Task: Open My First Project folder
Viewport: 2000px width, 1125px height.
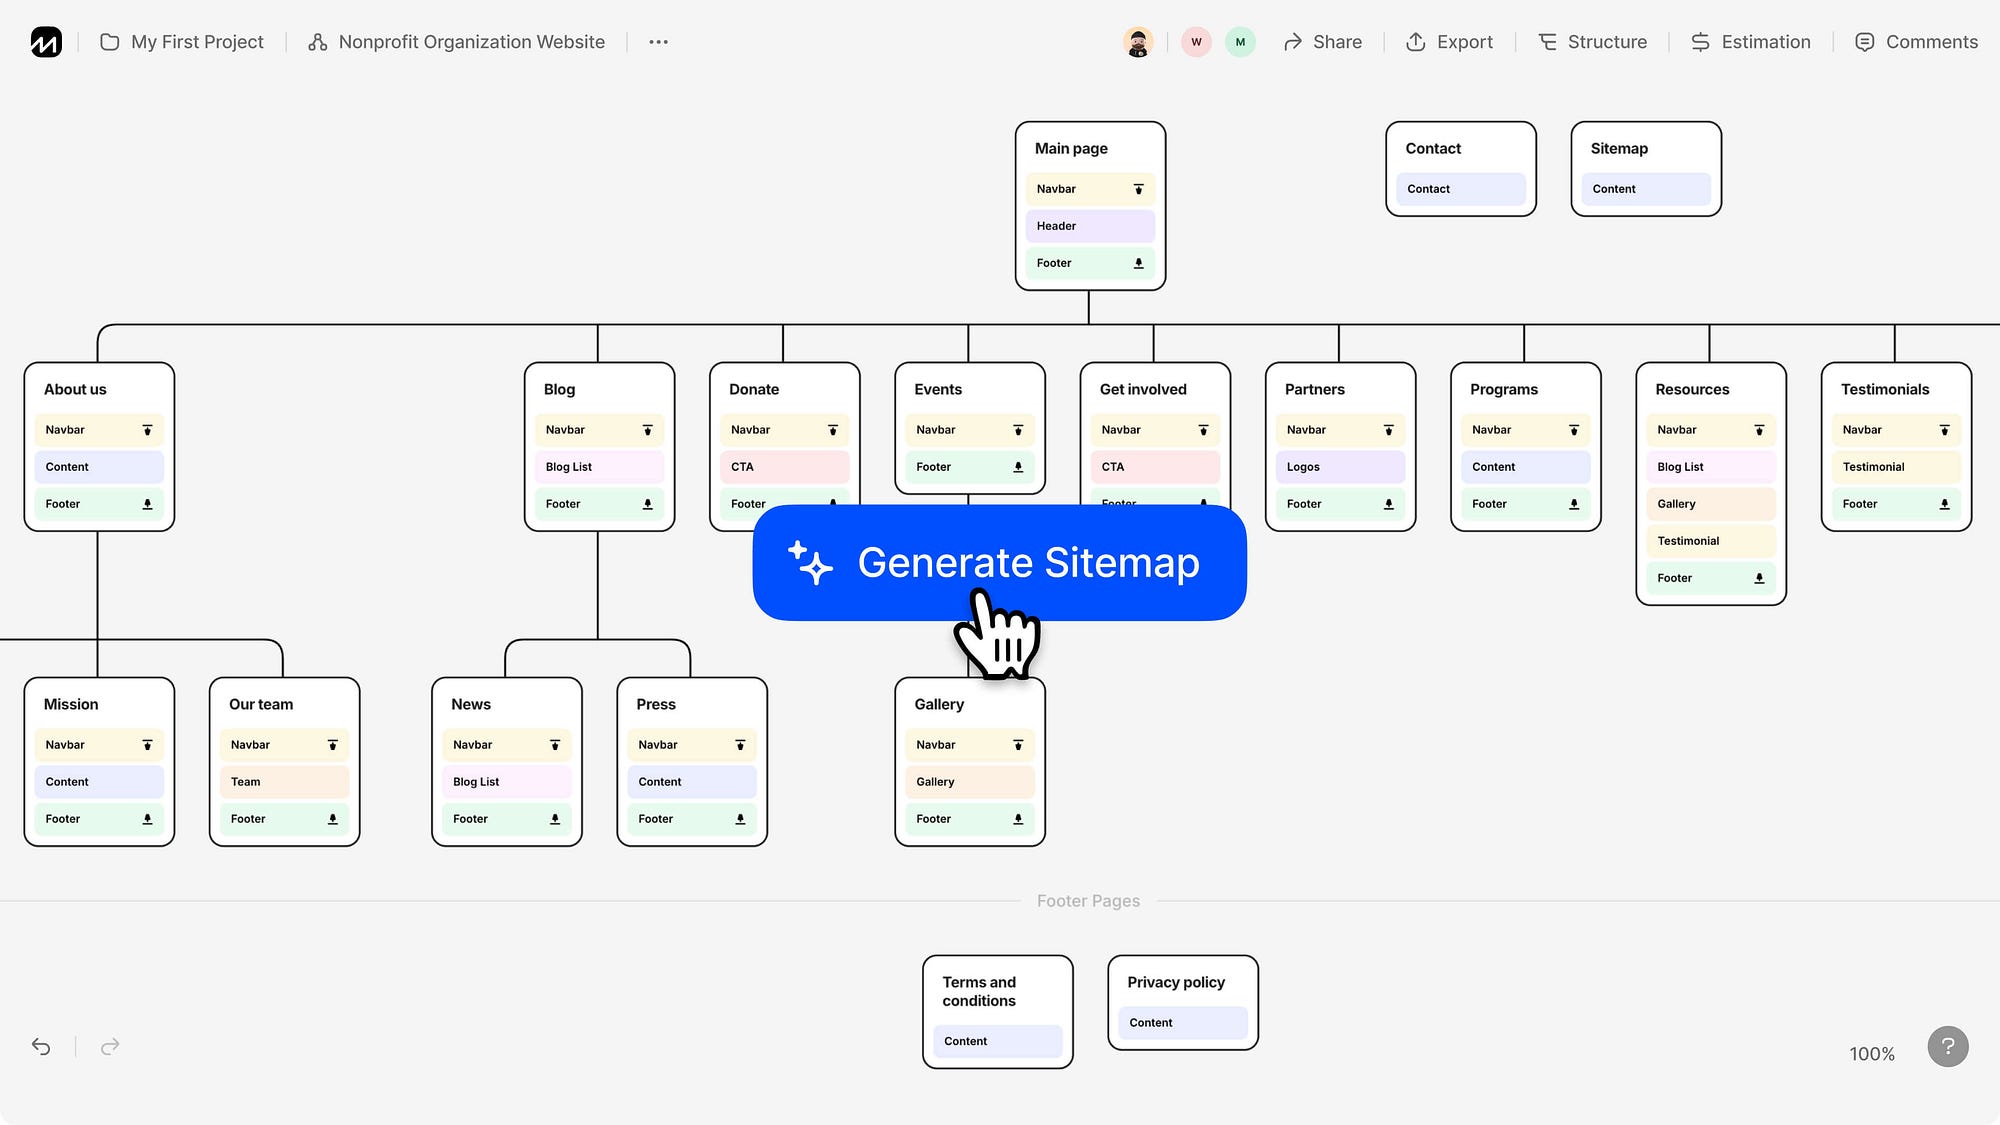Action: [x=182, y=42]
